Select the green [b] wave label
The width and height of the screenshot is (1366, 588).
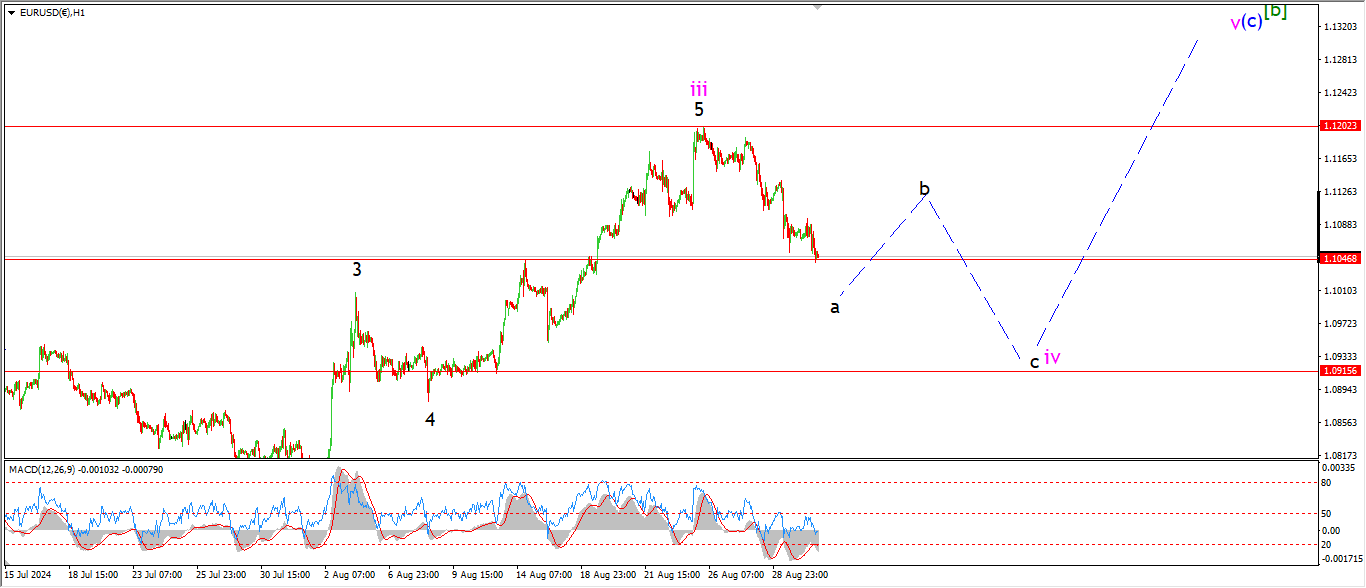(1275, 12)
